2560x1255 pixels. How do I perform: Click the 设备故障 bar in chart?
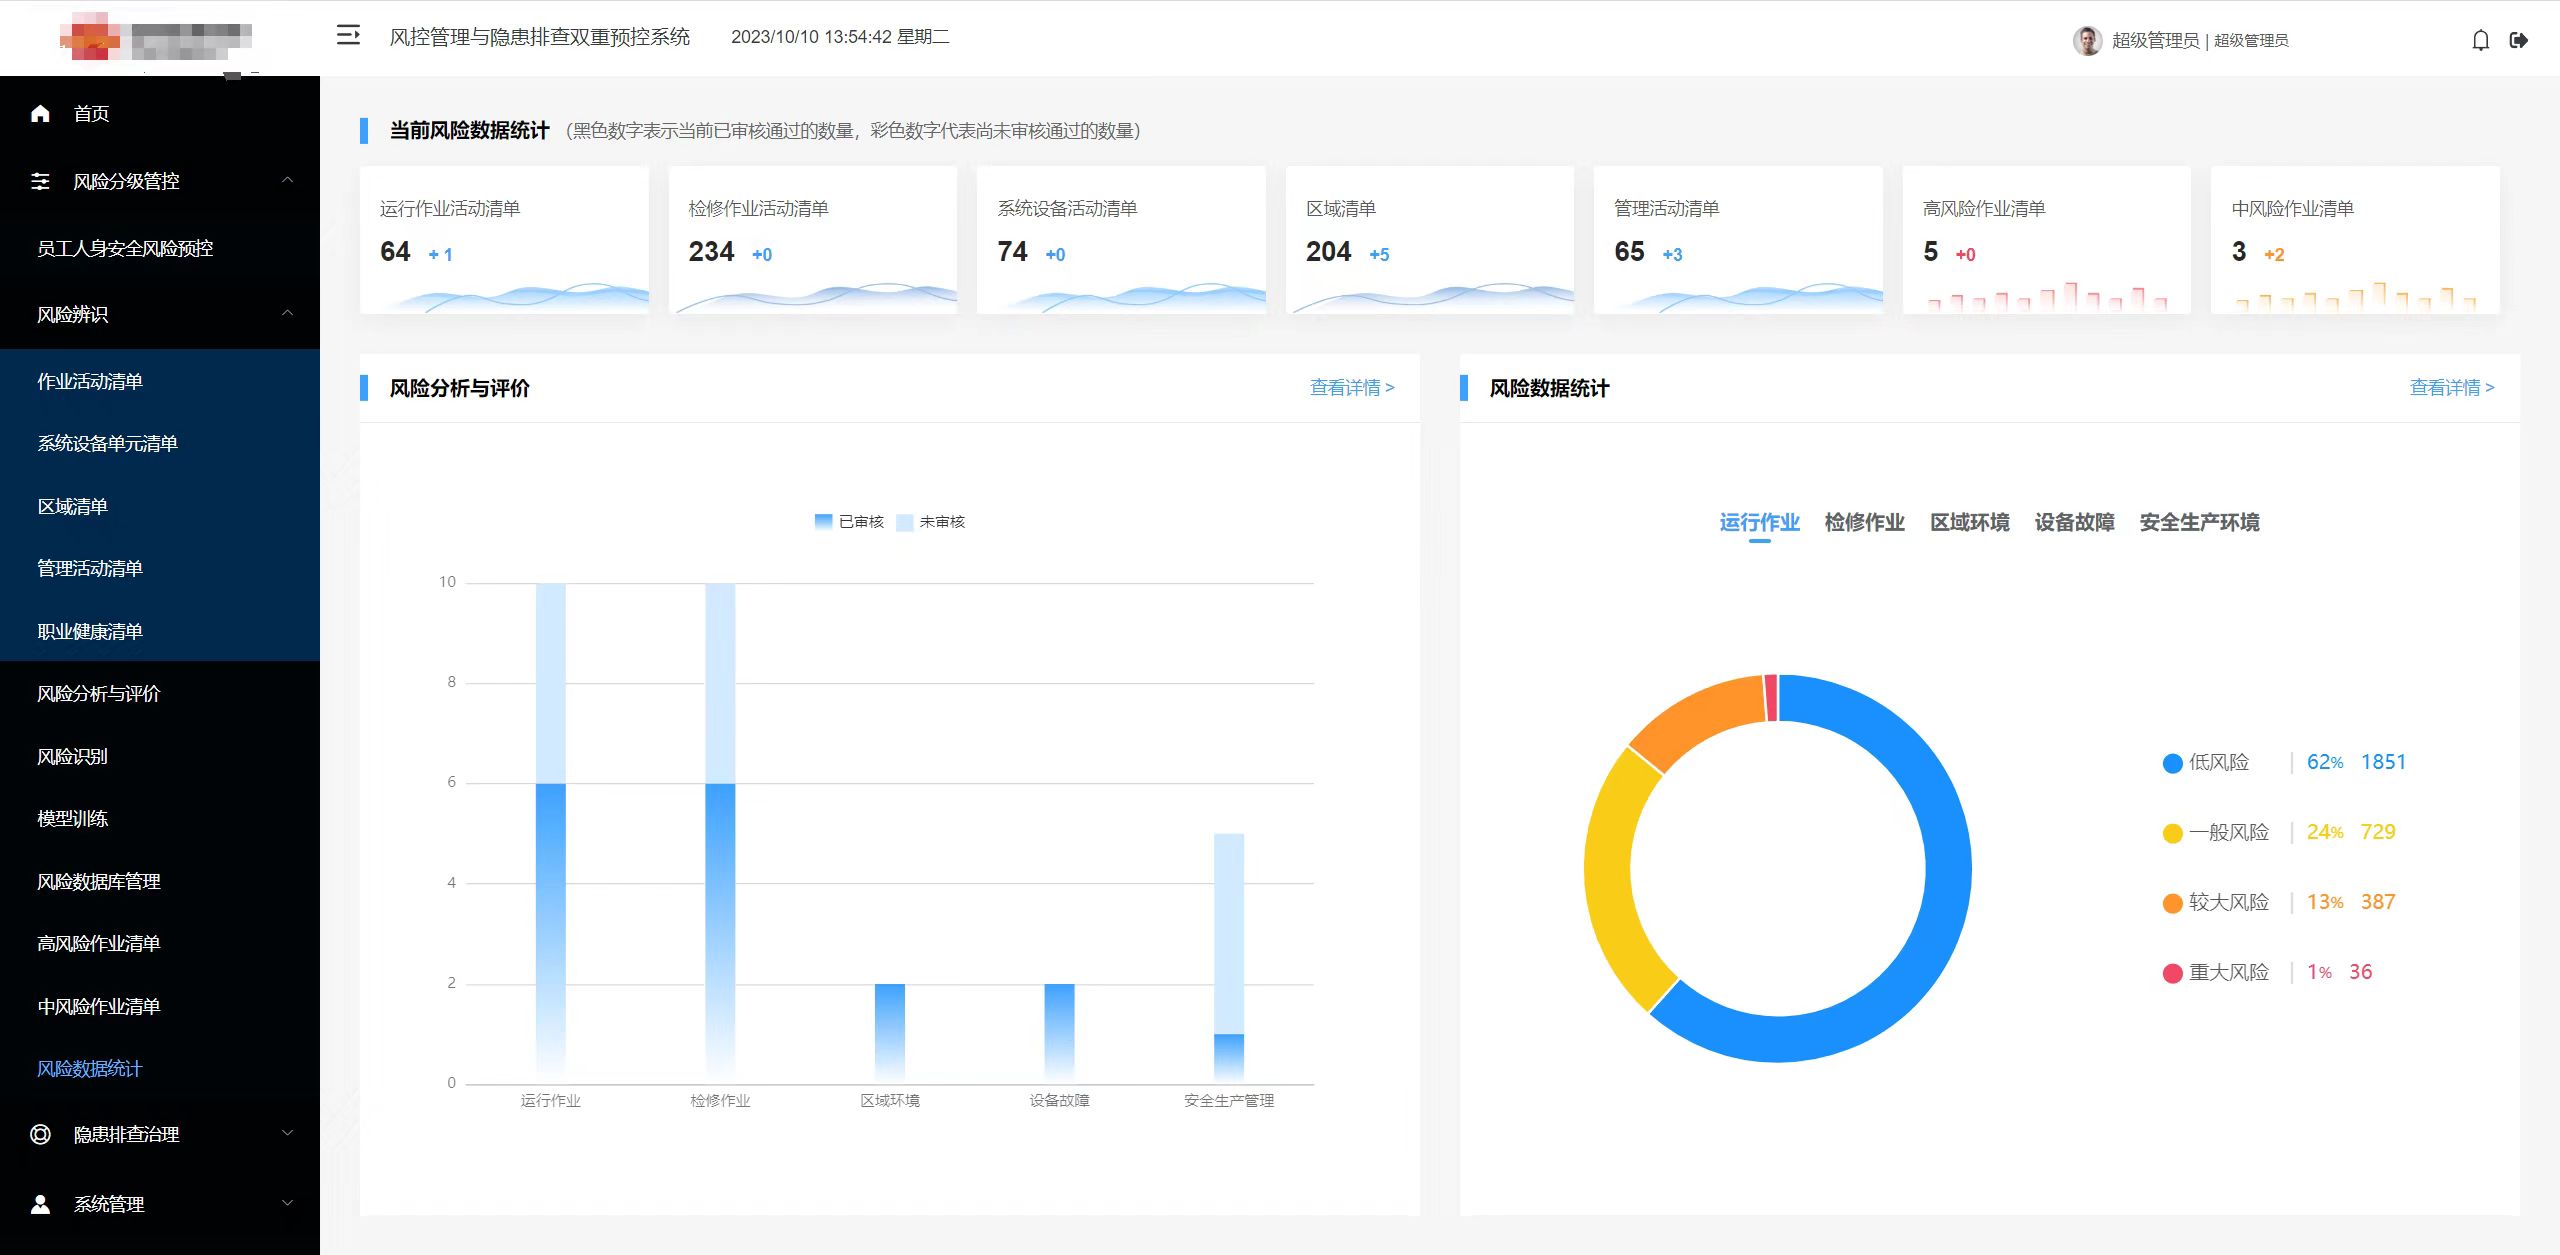[x=1059, y=1033]
